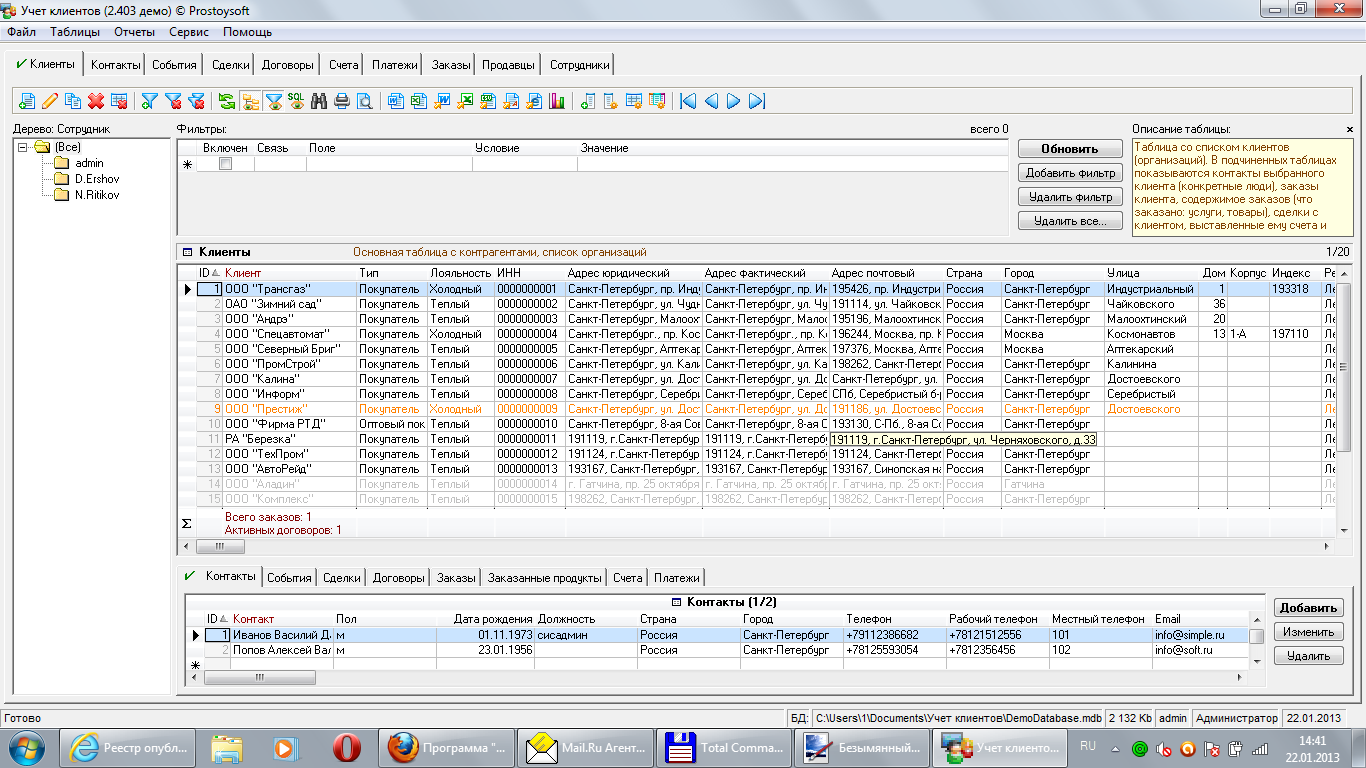Screen dimensions: 1366x768
Task: Collapse the Клиенты table panel header icon
Action: (x=186, y=252)
